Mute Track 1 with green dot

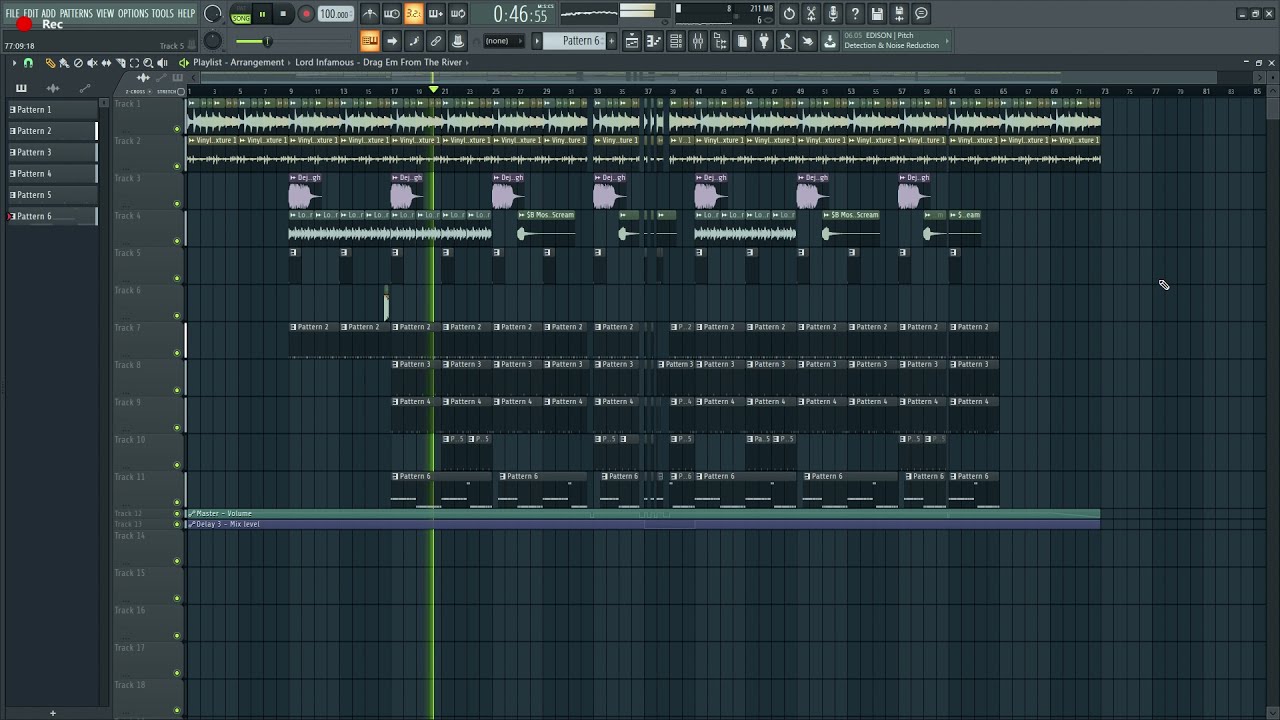click(x=177, y=129)
